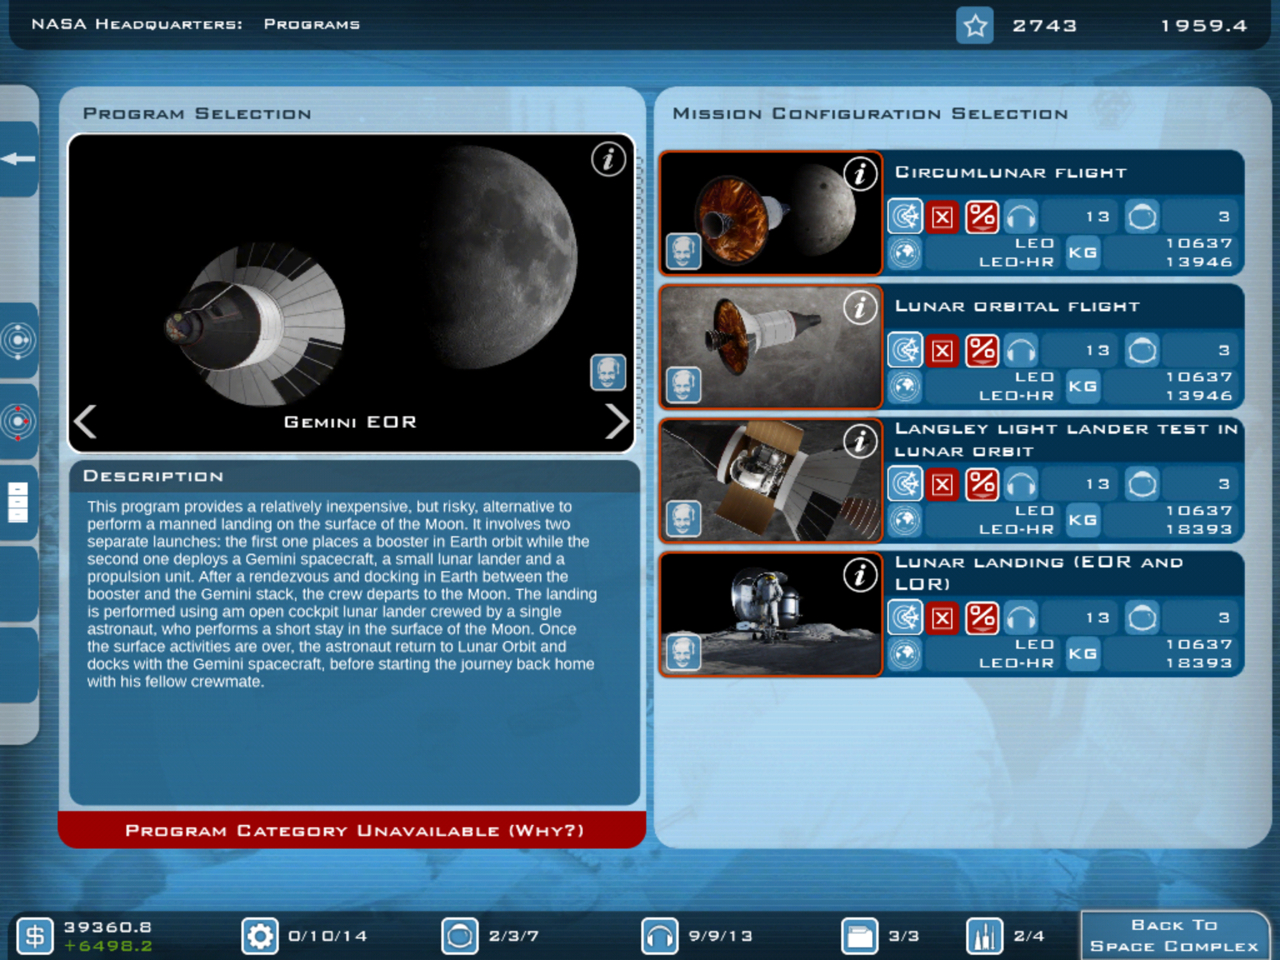Click Buzz portrait icon on Langley Lander thumbnail
This screenshot has width=1280, height=960.
click(684, 519)
